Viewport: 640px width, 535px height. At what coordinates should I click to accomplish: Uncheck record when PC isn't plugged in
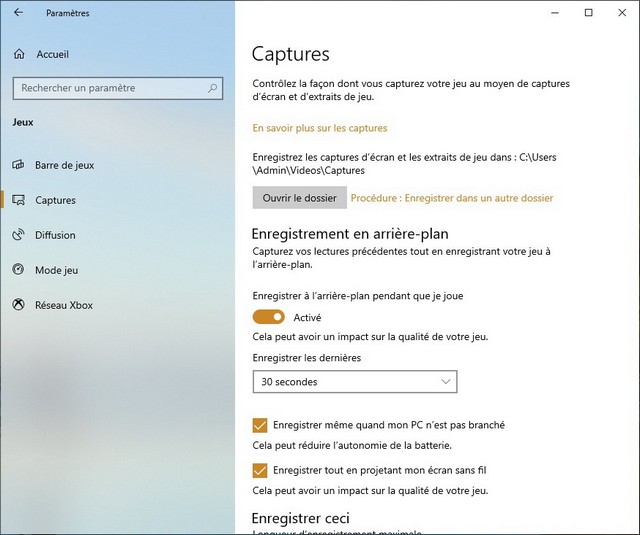click(x=260, y=425)
